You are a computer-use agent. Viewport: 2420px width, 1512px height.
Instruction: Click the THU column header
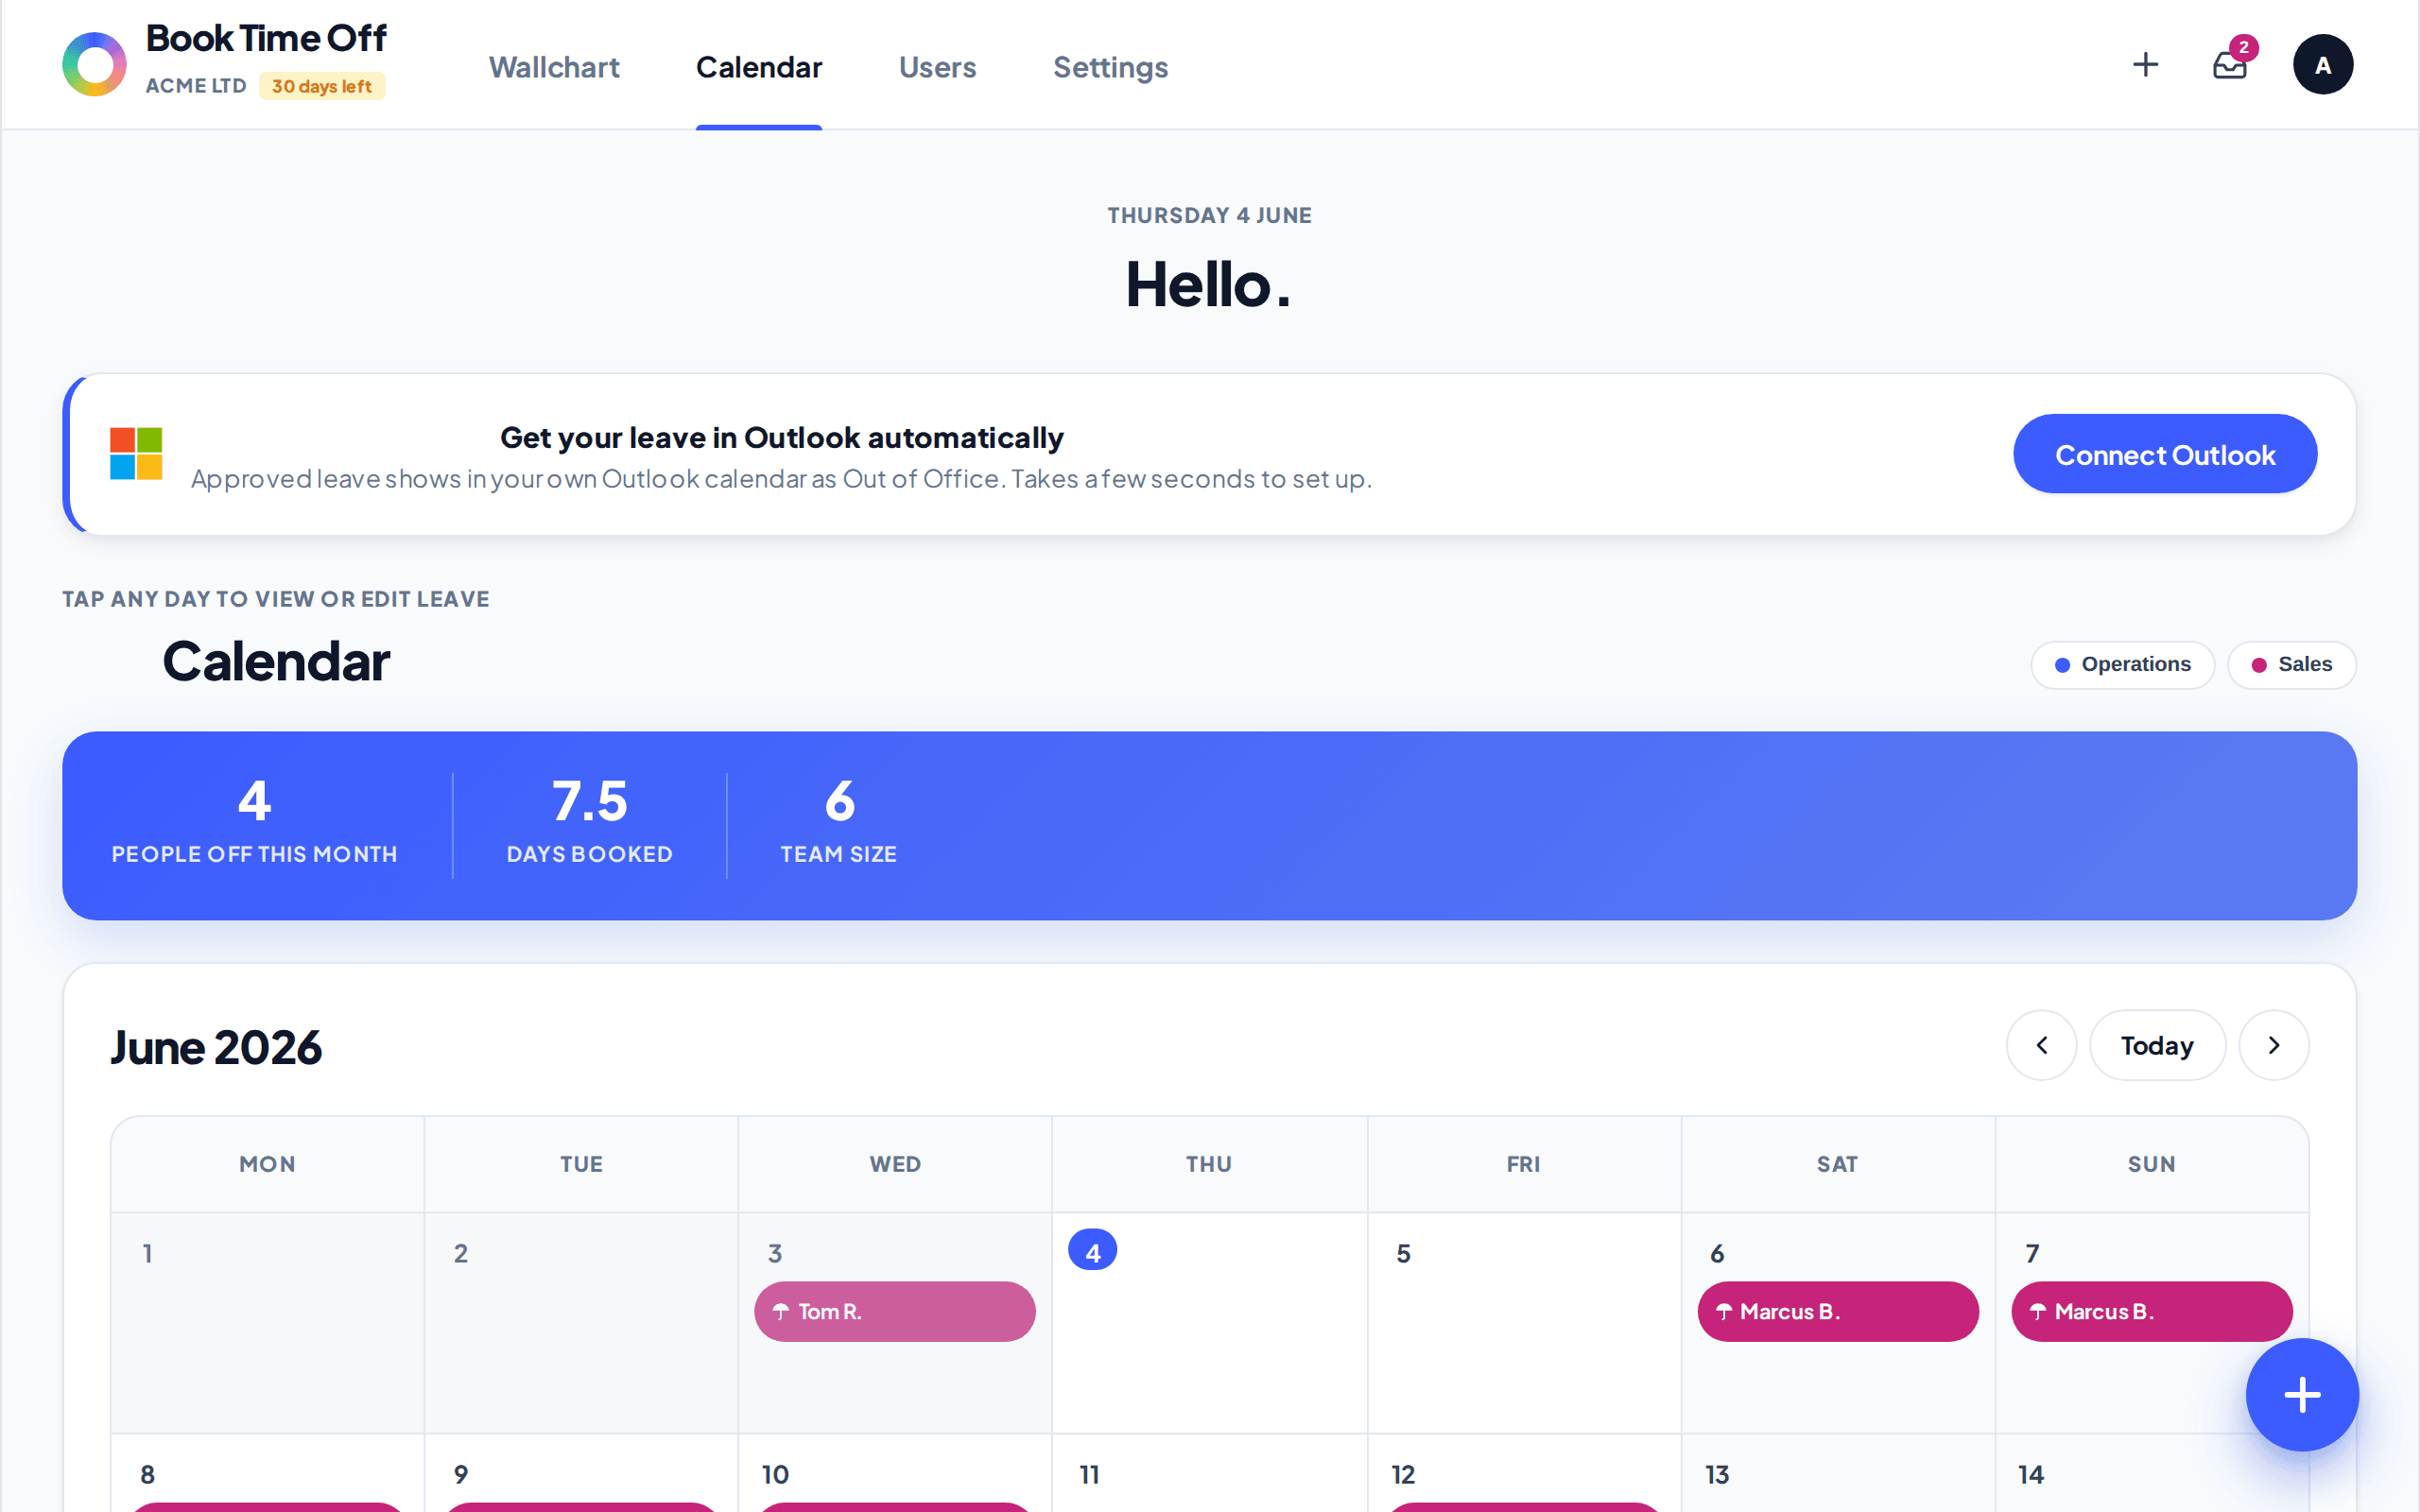pos(1209,1164)
